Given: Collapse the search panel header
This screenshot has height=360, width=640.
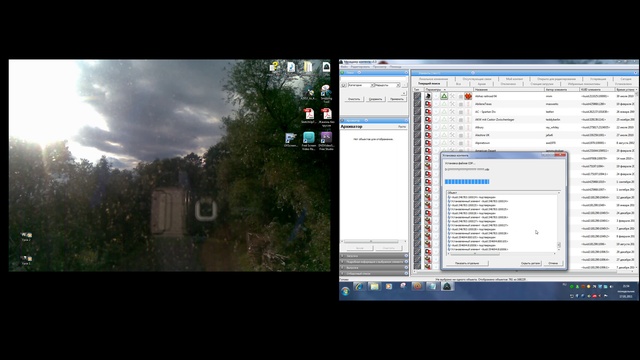Looking at the screenshot, I should (x=374, y=73).
